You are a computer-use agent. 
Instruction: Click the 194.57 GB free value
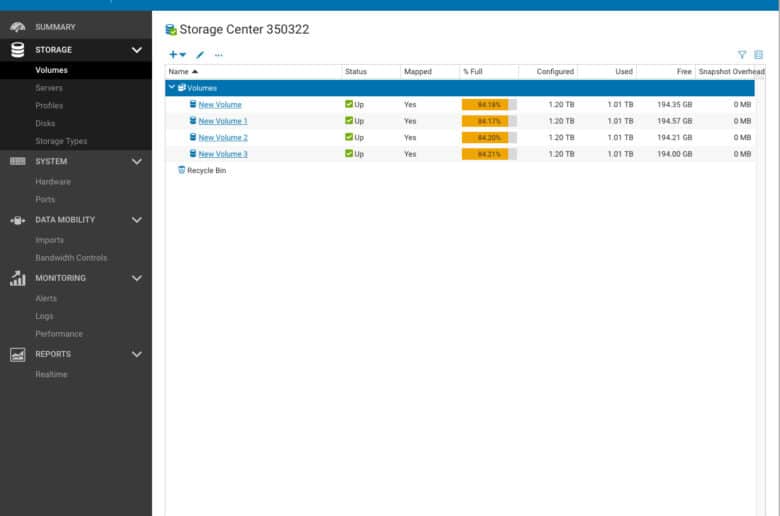tap(675, 121)
